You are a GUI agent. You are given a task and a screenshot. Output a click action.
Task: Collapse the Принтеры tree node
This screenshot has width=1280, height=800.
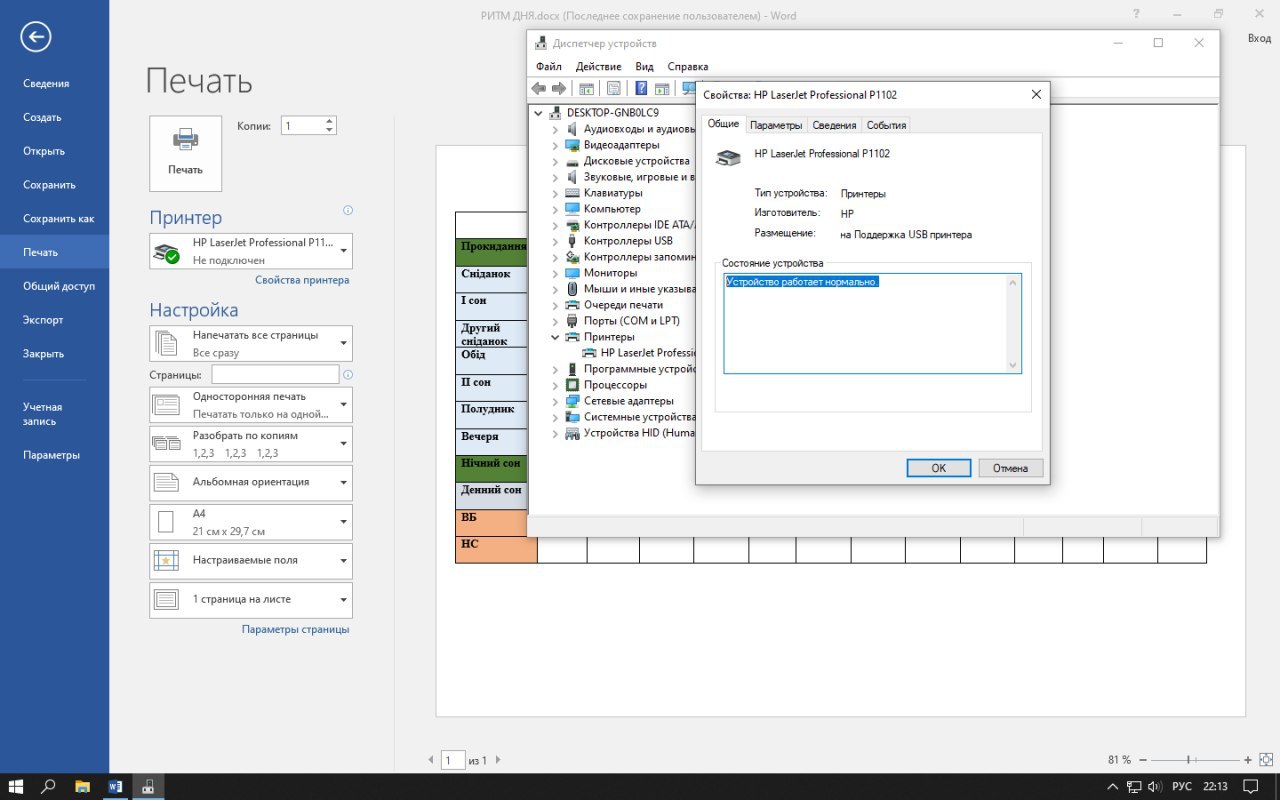tap(556, 337)
